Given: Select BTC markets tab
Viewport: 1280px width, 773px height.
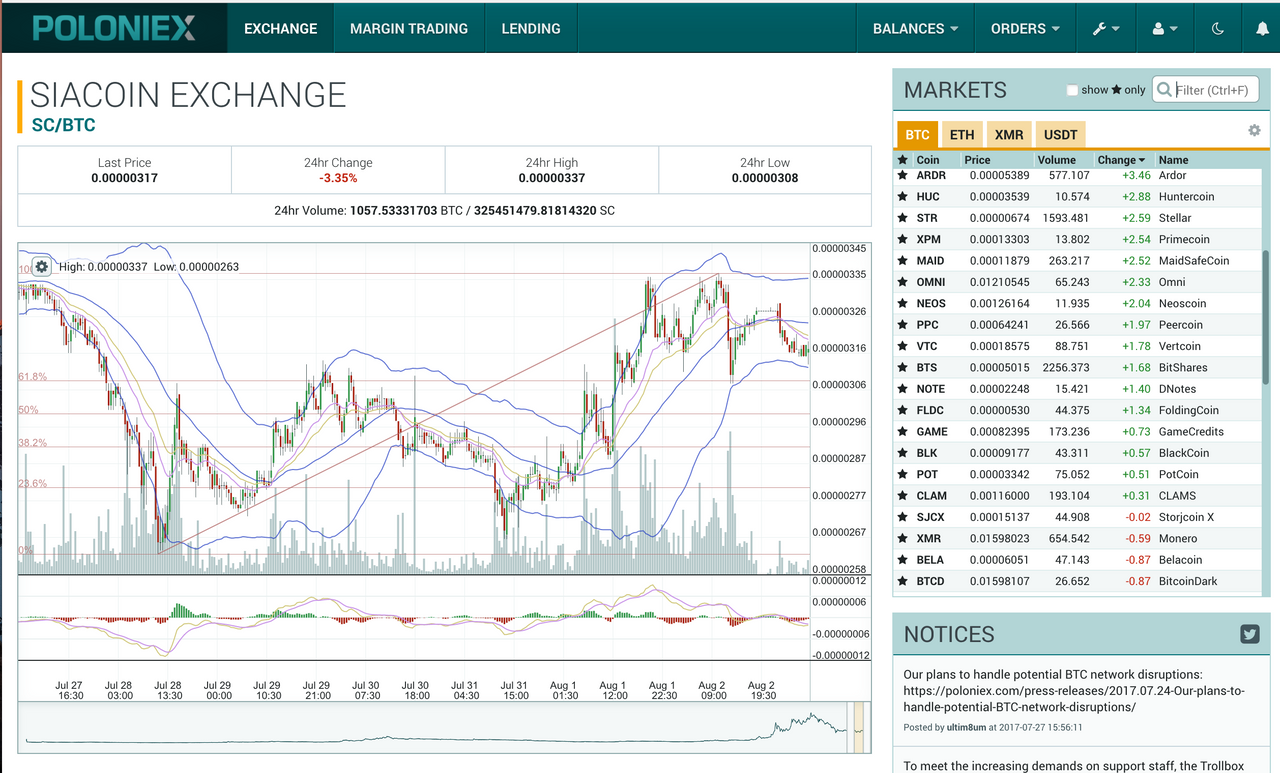Looking at the screenshot, I should coord(917,135).
